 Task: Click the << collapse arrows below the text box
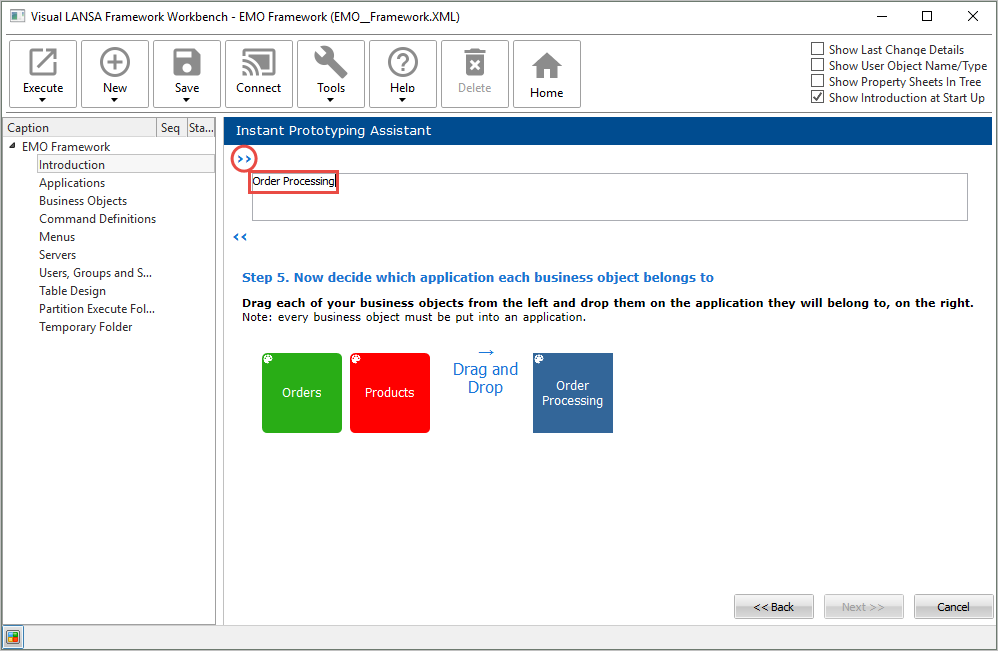[240, 237]
